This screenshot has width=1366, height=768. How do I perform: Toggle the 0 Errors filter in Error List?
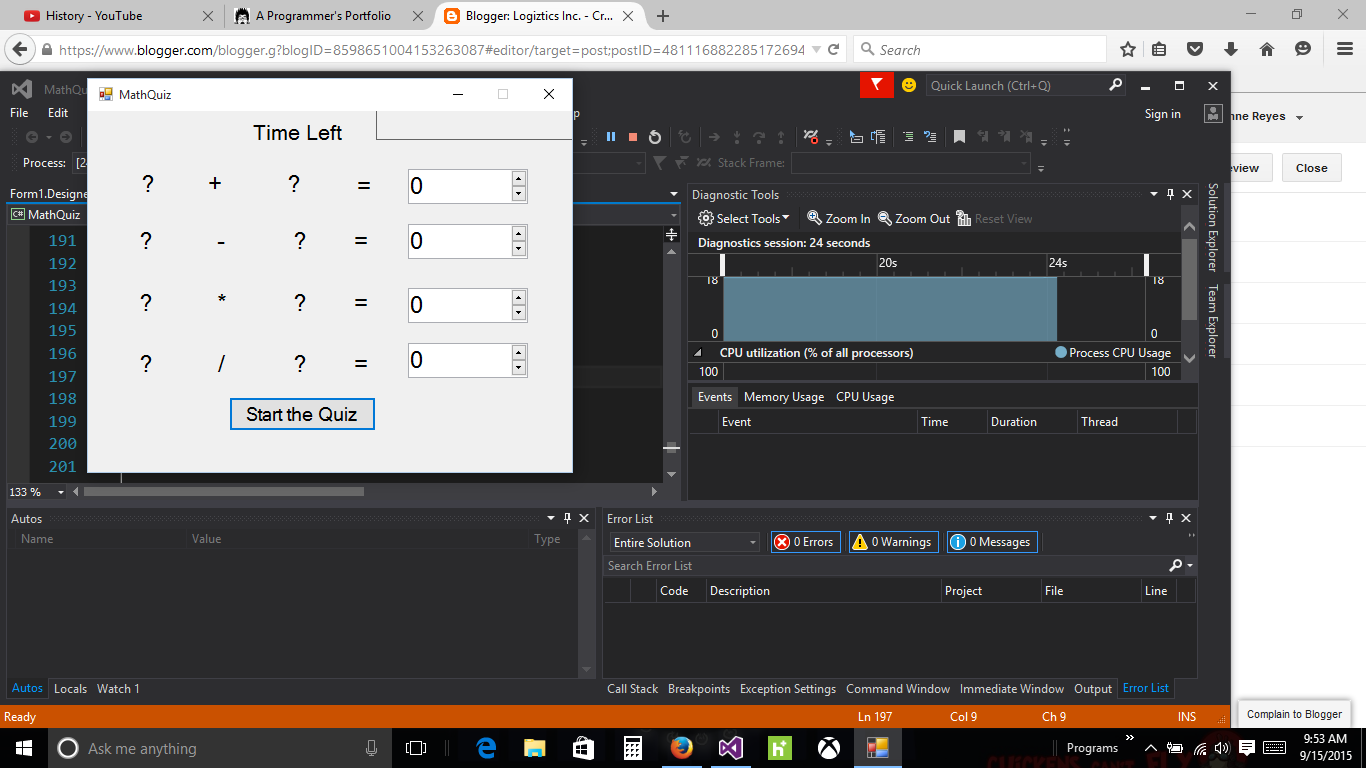[x=805, y=541]
